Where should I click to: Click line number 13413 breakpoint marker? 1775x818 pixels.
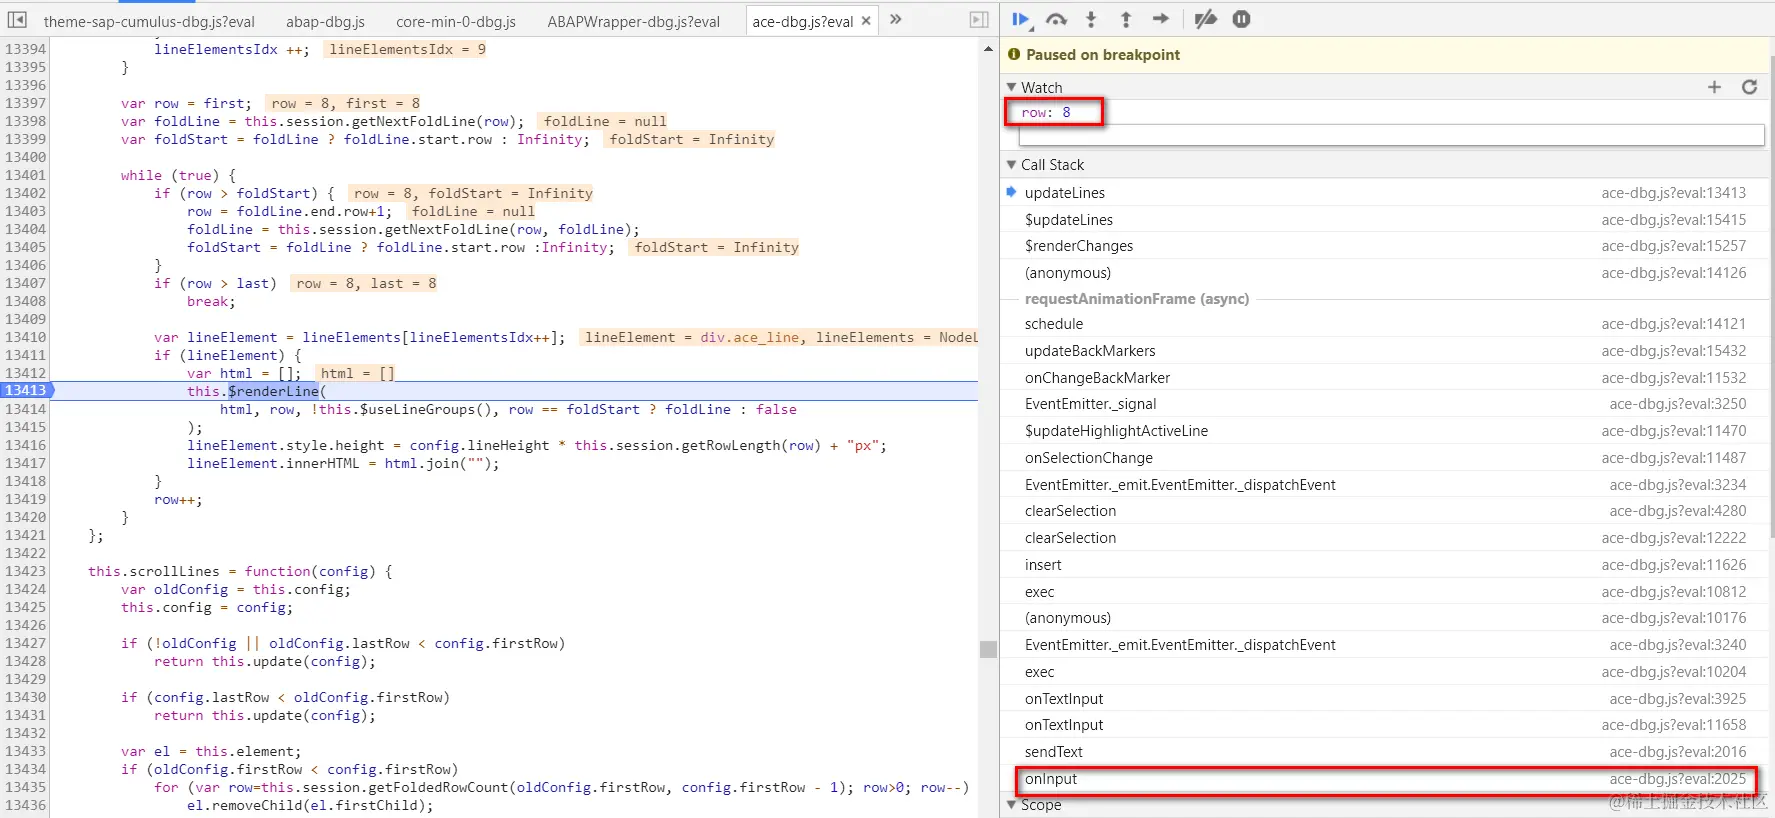coord(26,391)
